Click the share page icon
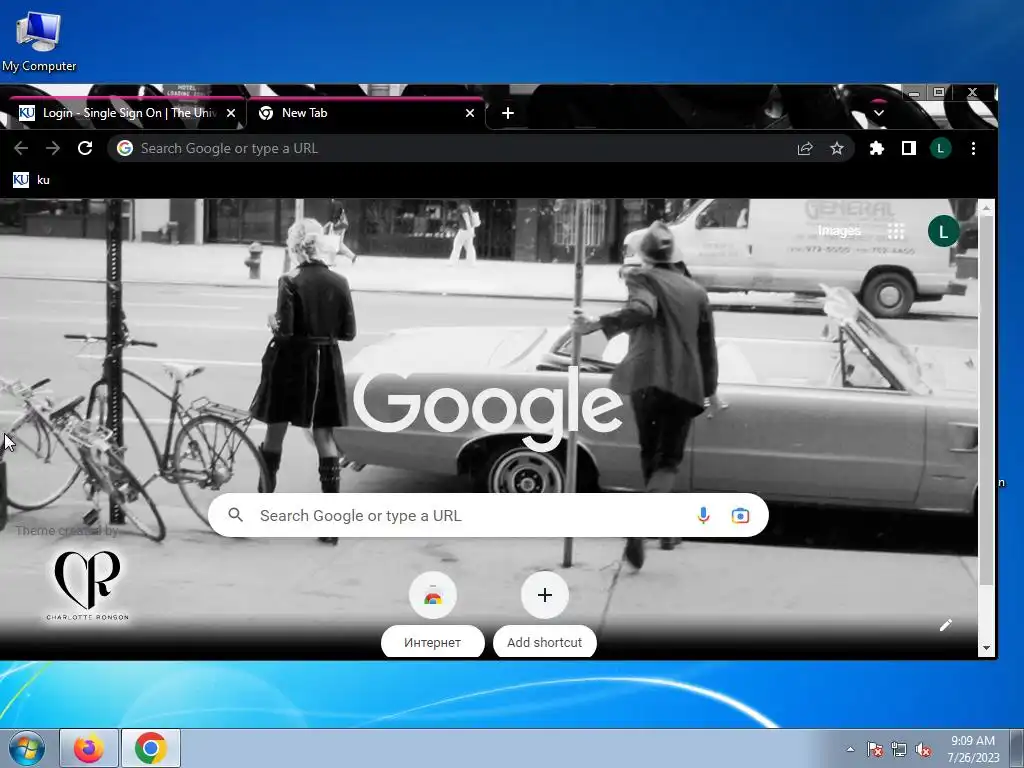The height and width of the screenshot is (768, 1024). [x=805, y=148]
